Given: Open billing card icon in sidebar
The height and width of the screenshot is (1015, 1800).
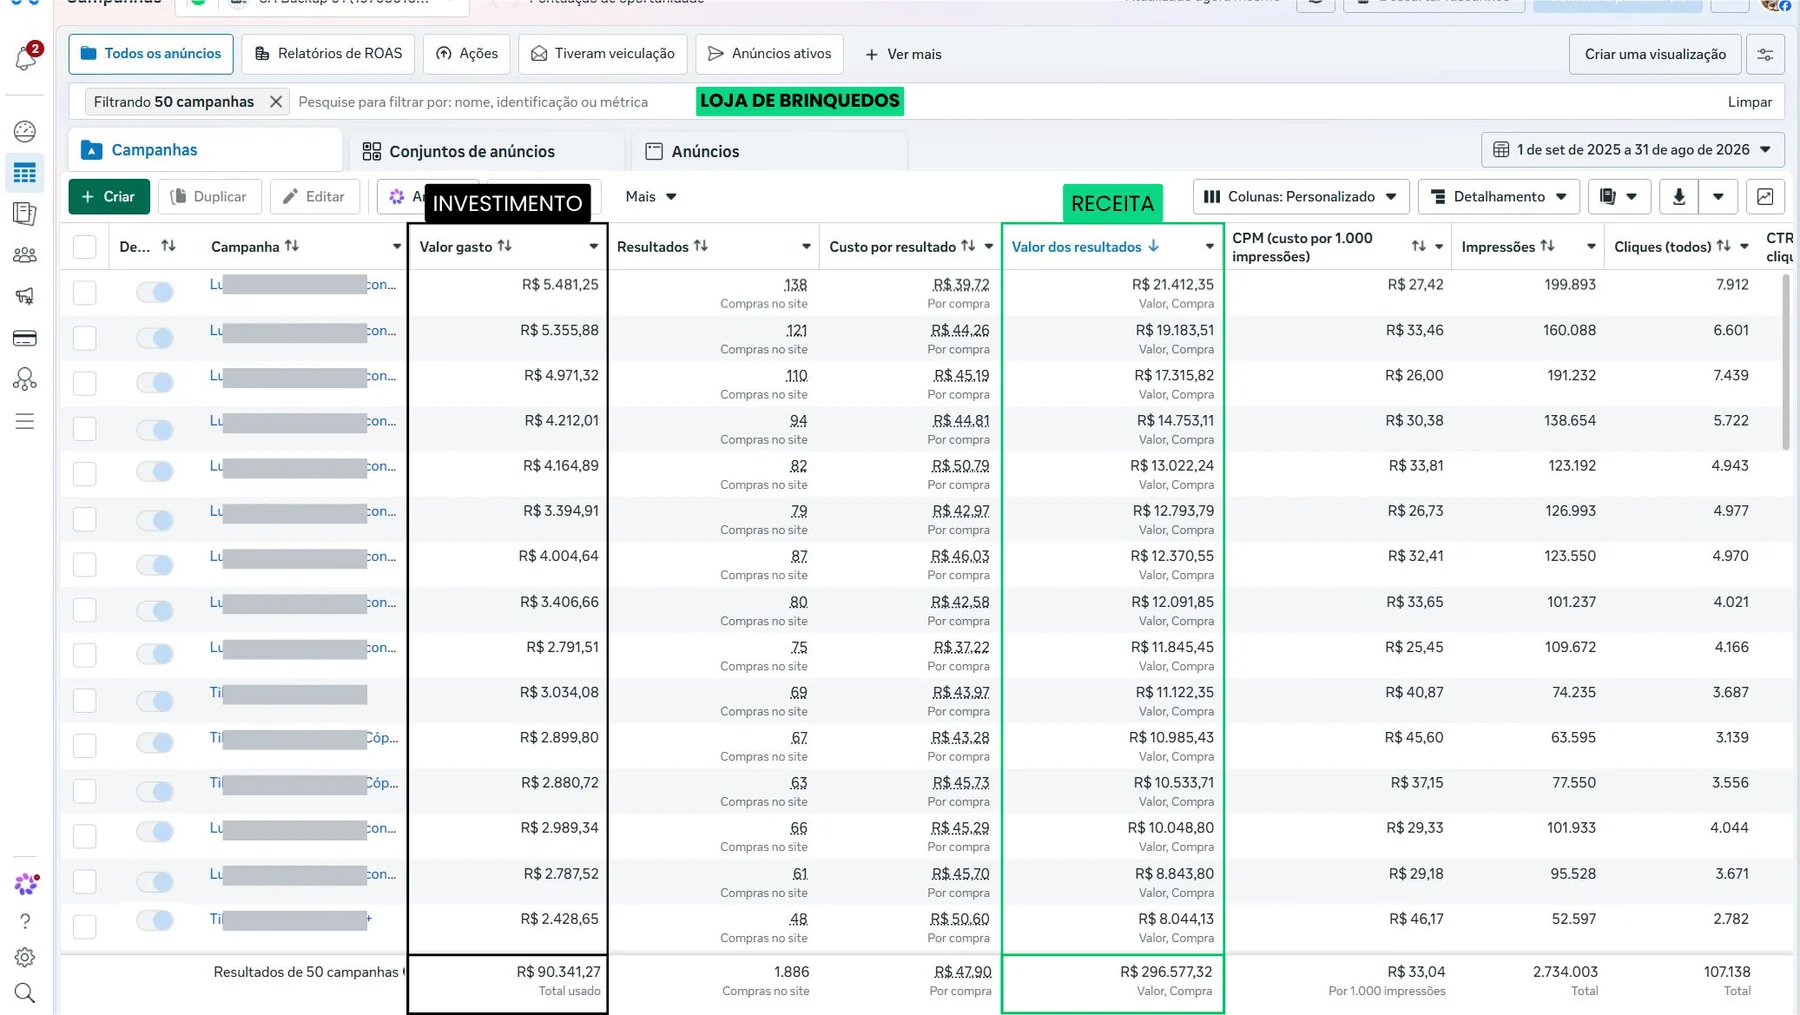Looking at the screenshot, I should [25, 339].
